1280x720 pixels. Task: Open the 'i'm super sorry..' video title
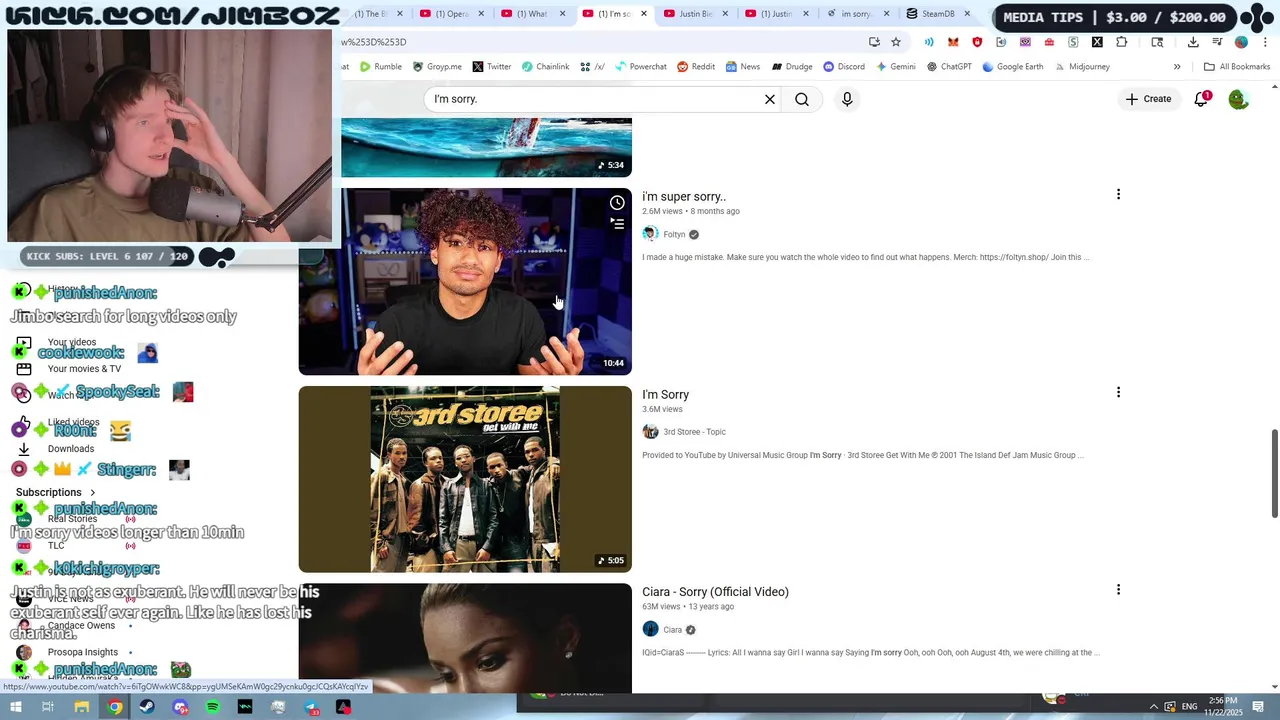coord(684,197)
